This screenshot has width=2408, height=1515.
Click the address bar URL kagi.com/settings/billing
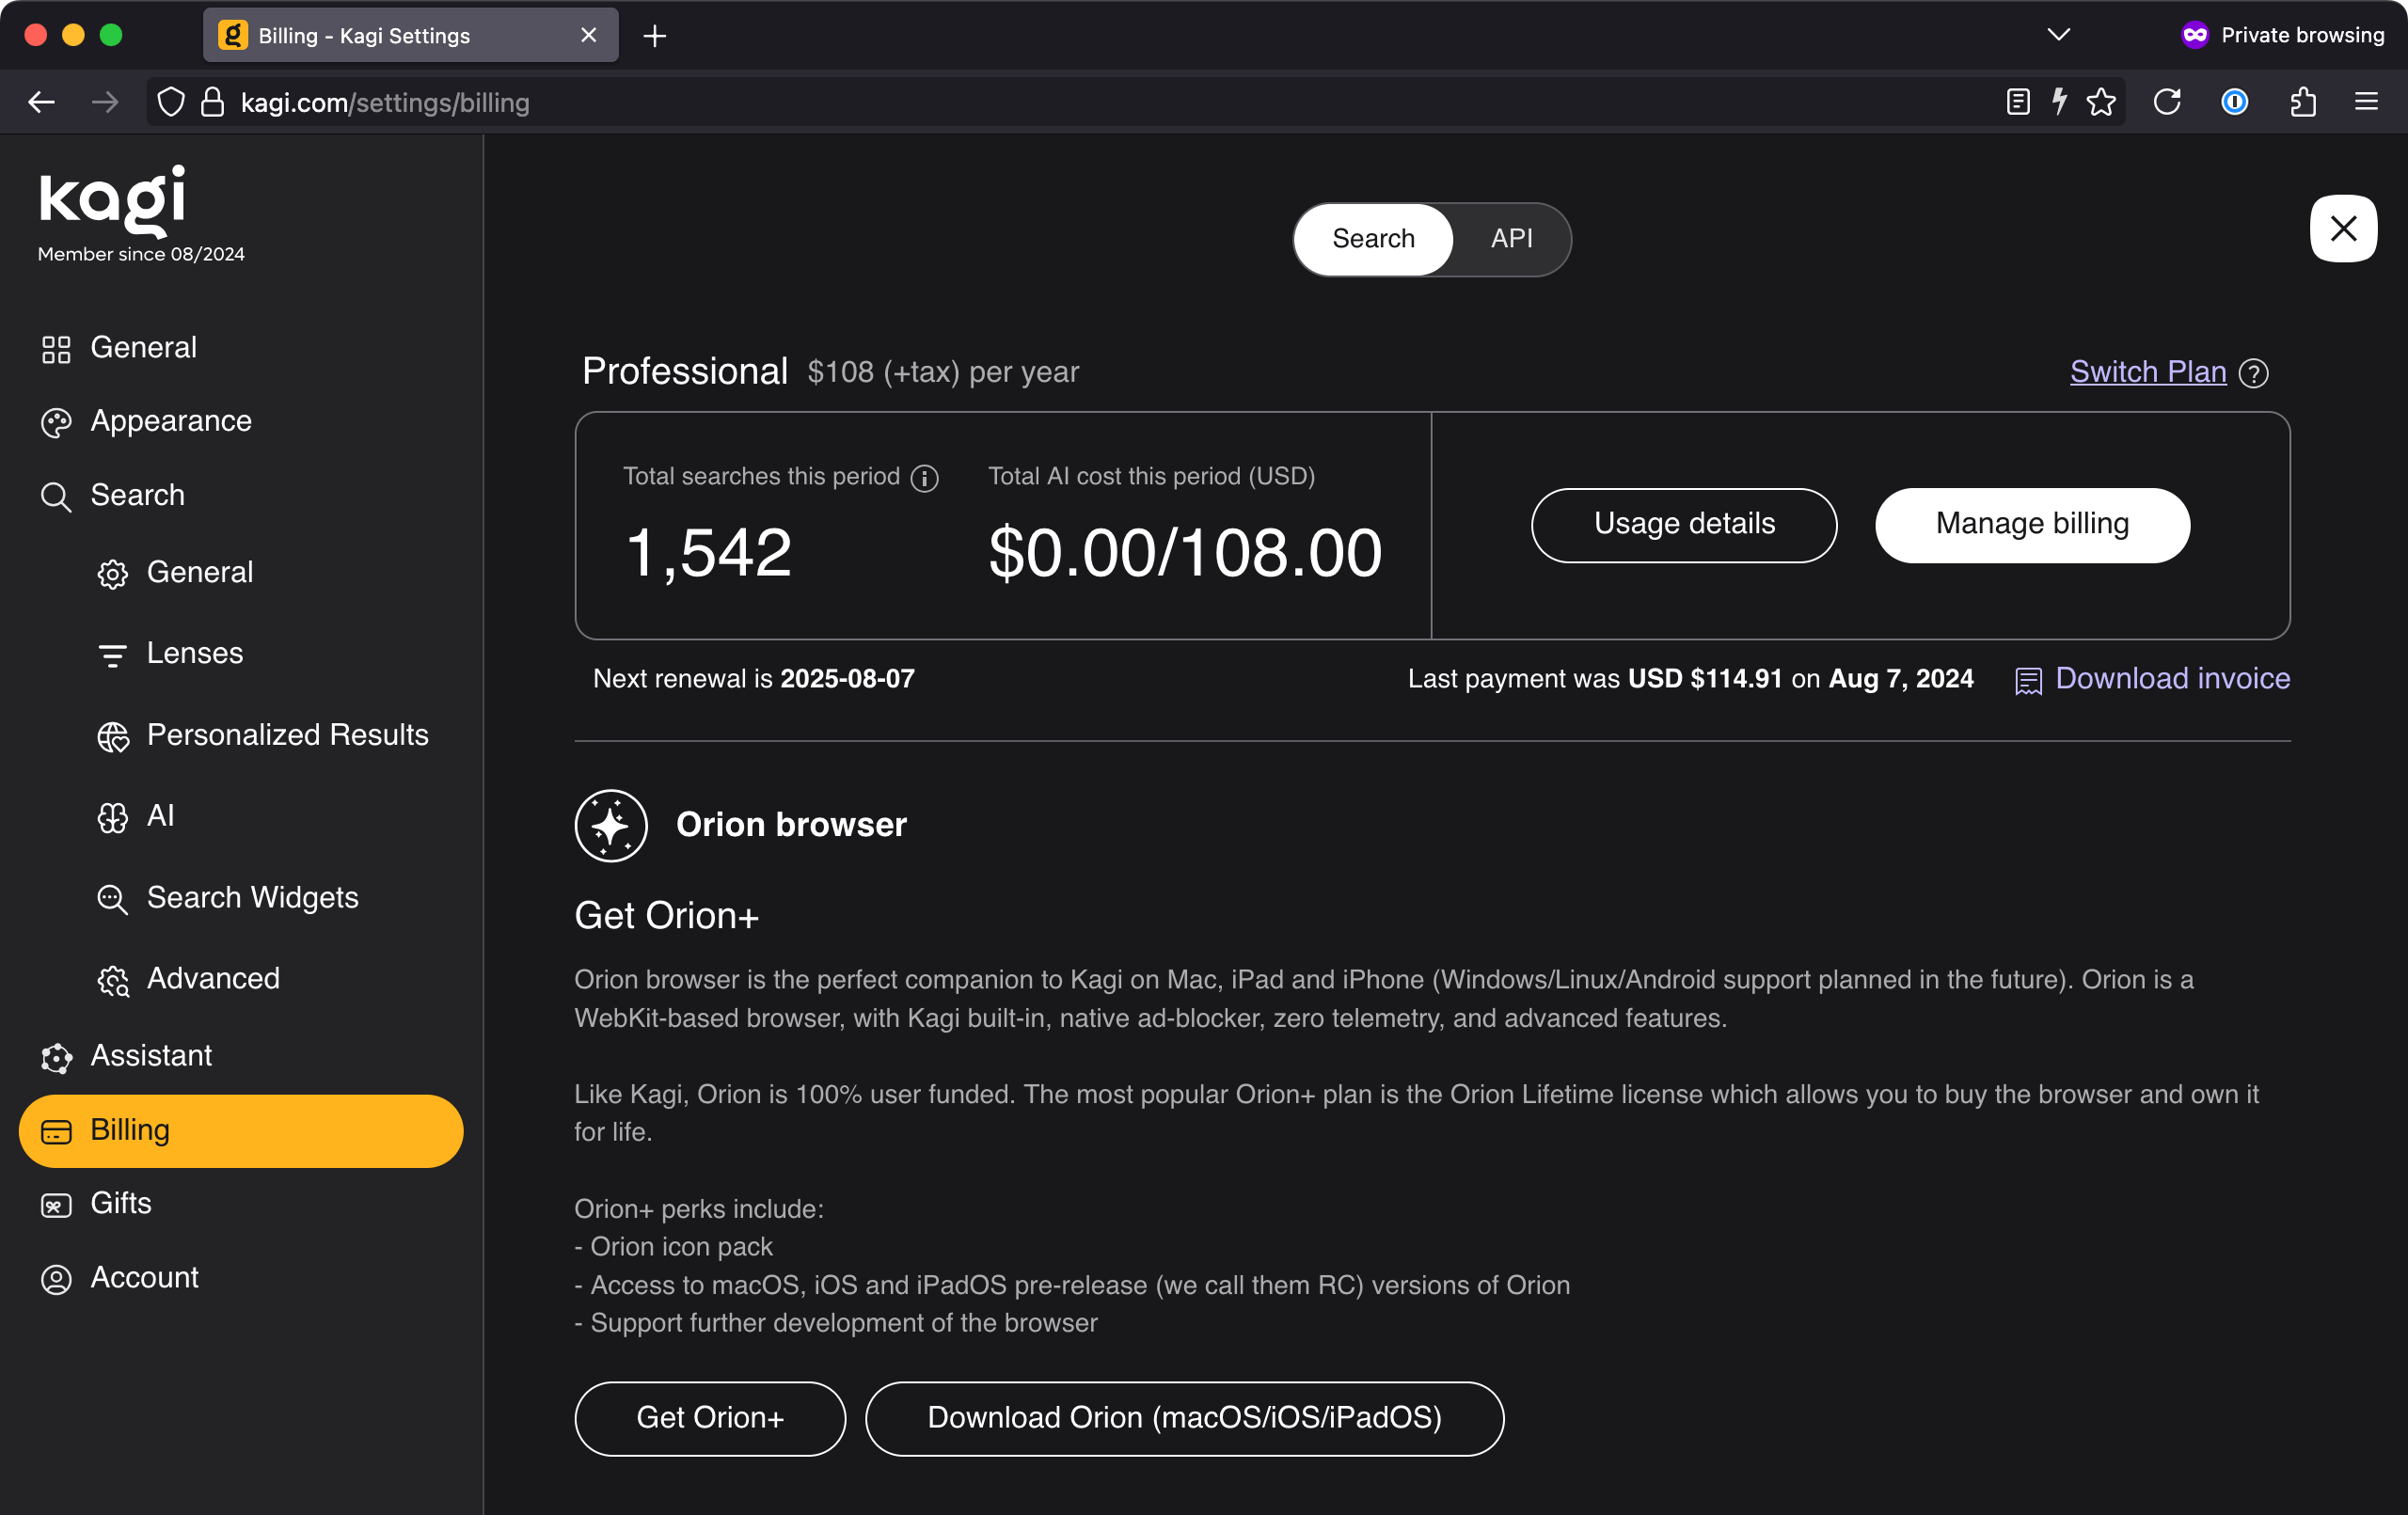click(385, 103)
